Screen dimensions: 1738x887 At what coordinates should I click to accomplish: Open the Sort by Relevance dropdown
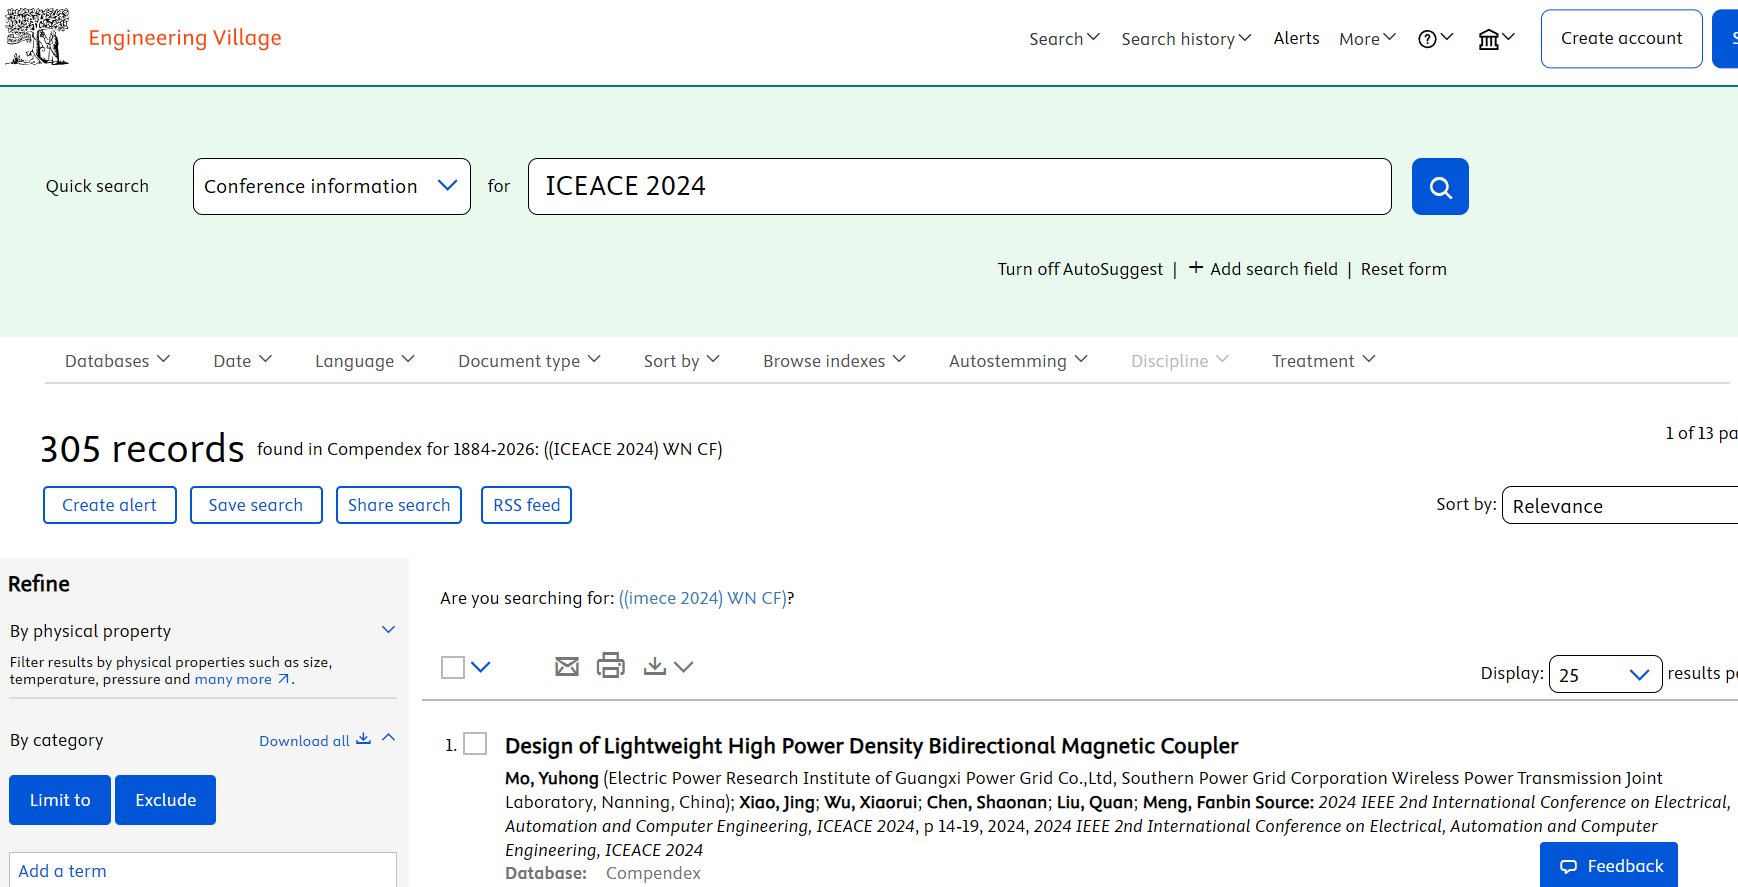pyautogui.click(x=1620, y=505)
